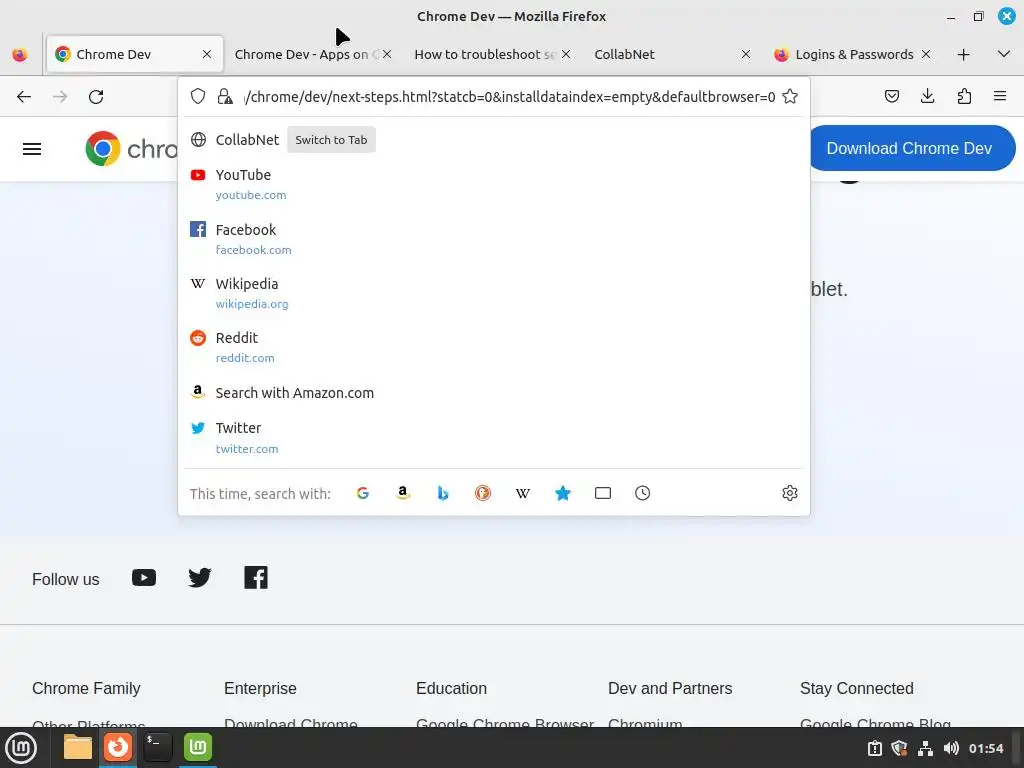Click inside the URL address field

(509, 97)
